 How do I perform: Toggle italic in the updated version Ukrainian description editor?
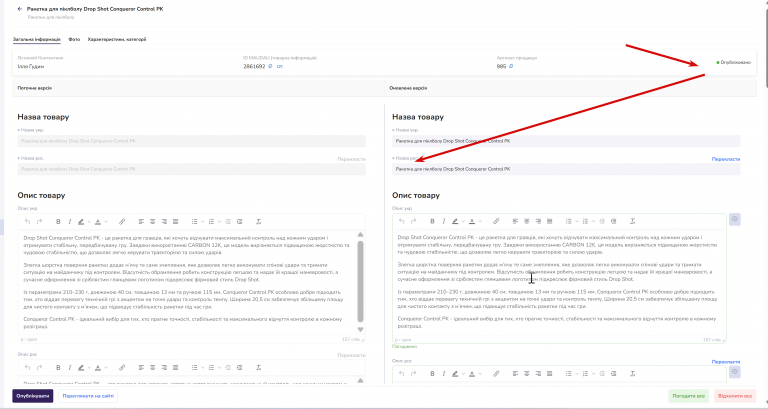pos(444,221)
